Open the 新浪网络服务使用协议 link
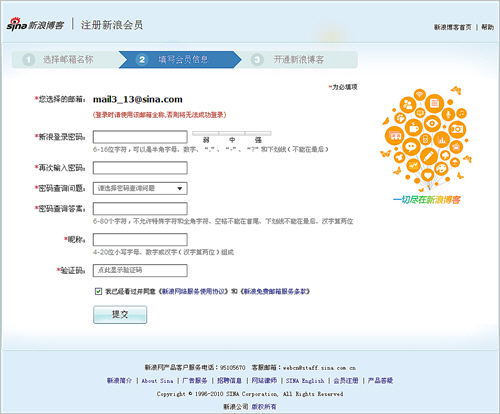Screen dimensions: 500x414 (194, 291)
